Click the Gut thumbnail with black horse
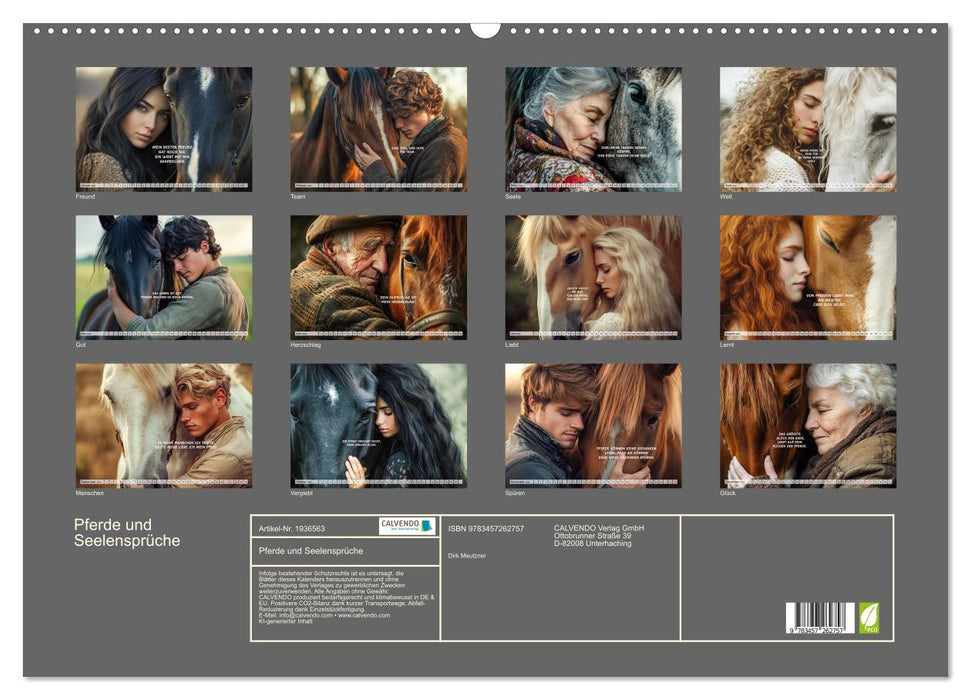Screen dimensions: 971x700 click(x=164, y=277)
